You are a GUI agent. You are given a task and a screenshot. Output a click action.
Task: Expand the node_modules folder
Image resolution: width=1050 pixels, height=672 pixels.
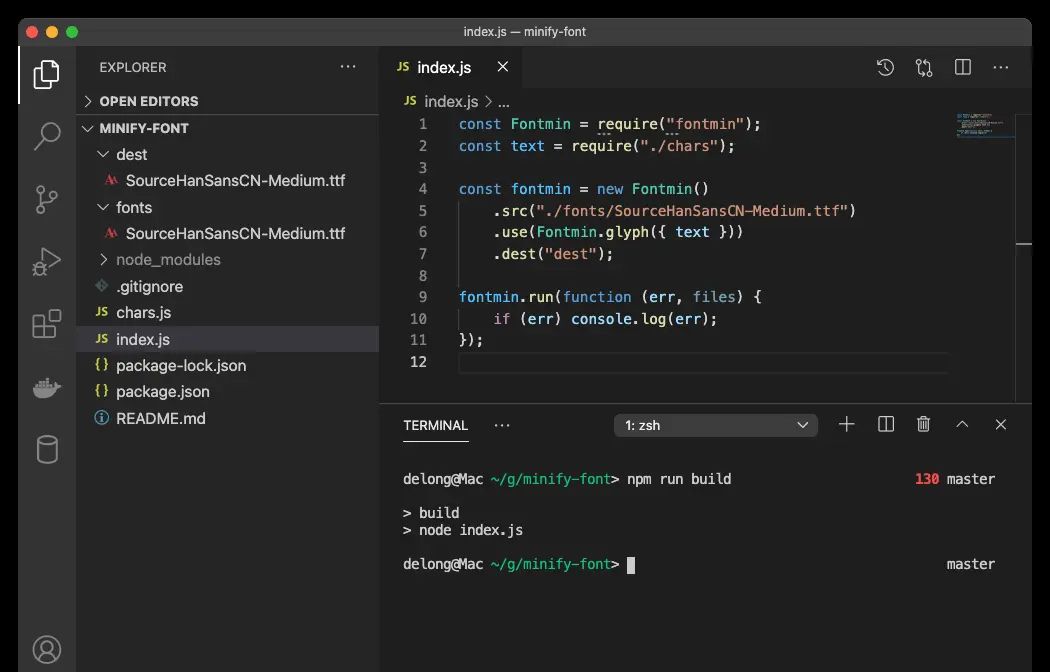click(168, 259)
